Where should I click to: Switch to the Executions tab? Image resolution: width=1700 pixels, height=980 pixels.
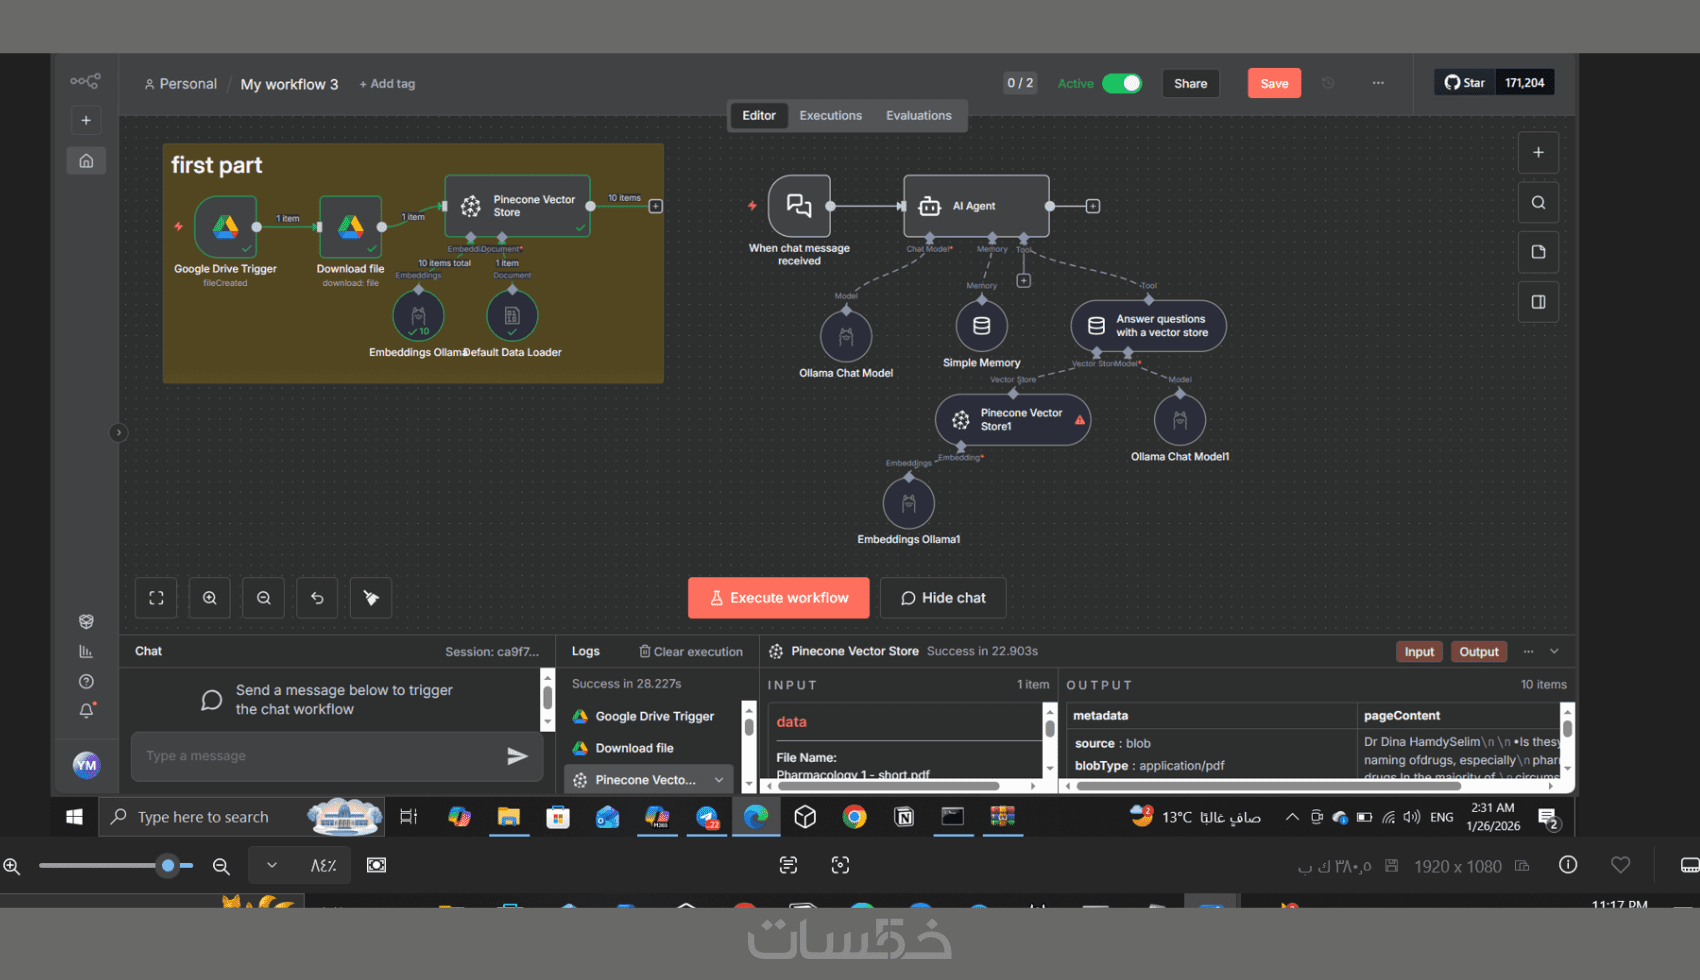tap(830, 116)
